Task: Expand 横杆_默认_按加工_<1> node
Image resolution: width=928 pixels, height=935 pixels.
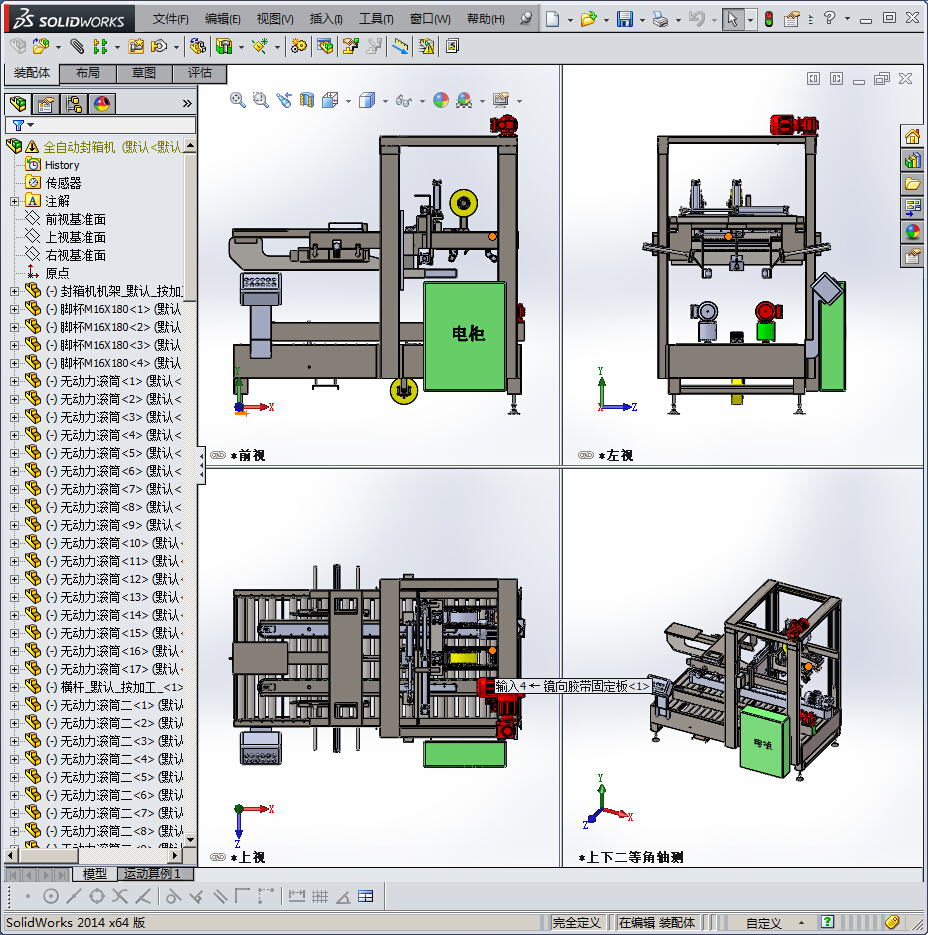Action: tap(14, 687)
